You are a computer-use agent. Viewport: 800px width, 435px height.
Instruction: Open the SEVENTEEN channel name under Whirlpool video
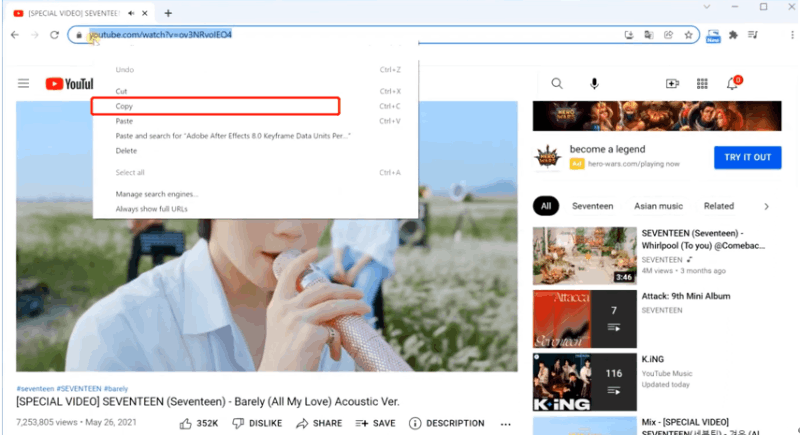click(x=662, y=260)
